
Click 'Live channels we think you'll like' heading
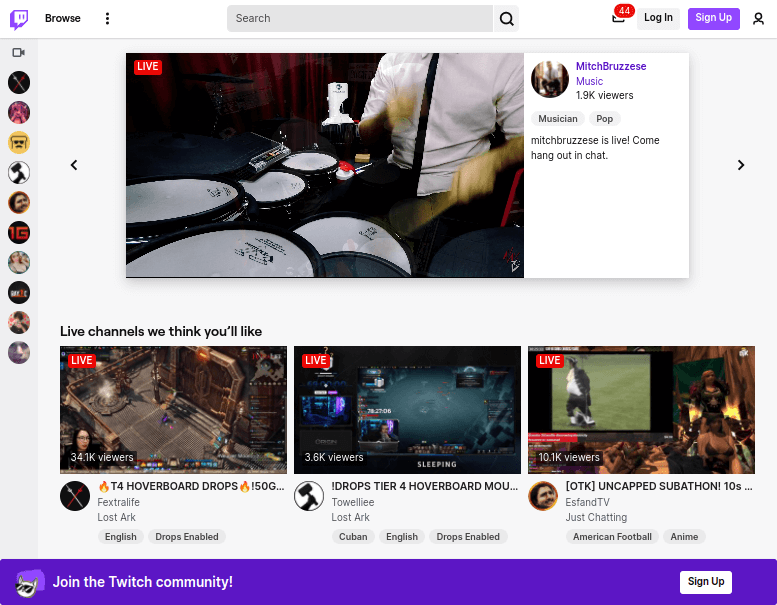pyautogui.click(x=161, y=331)
